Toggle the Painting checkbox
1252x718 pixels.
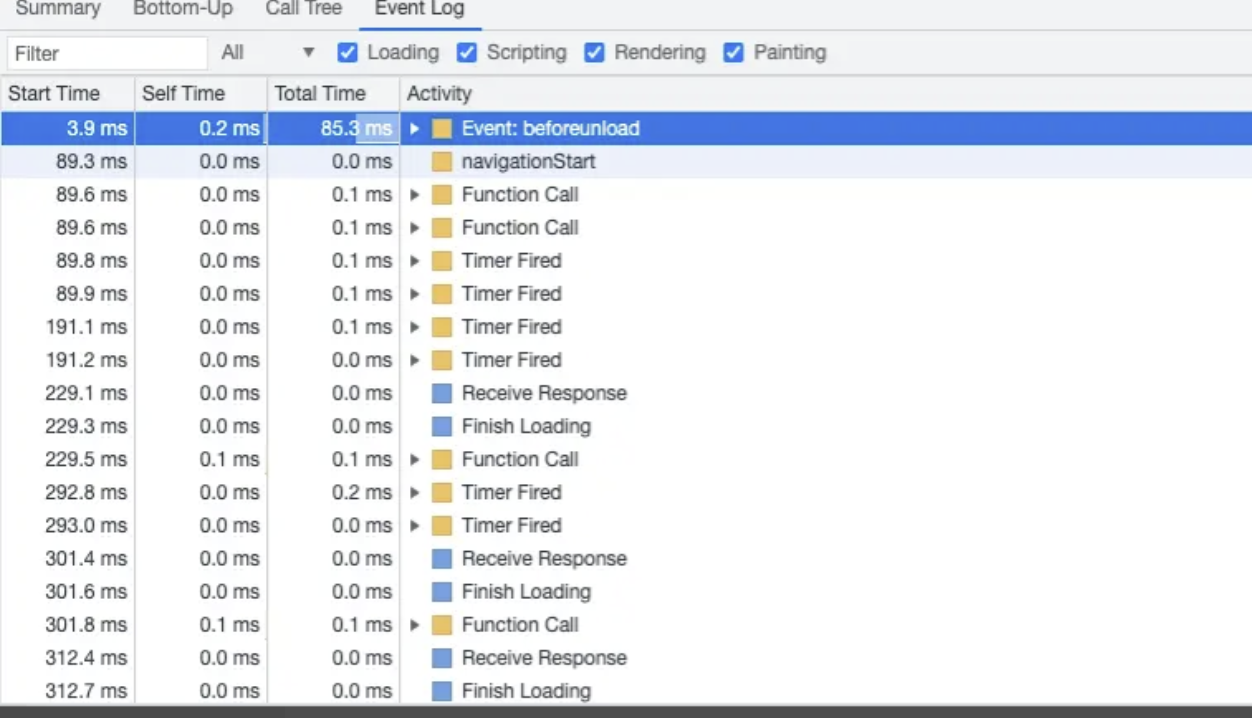pyautogui.click(x=734, y=53)
